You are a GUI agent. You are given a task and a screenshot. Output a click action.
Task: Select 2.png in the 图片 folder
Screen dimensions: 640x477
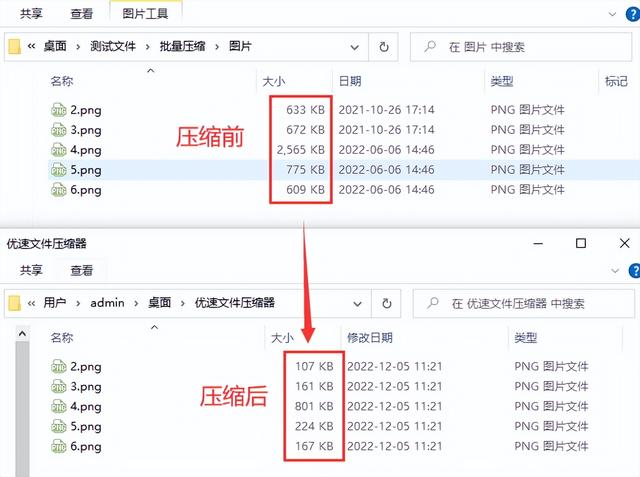(86, 110)
